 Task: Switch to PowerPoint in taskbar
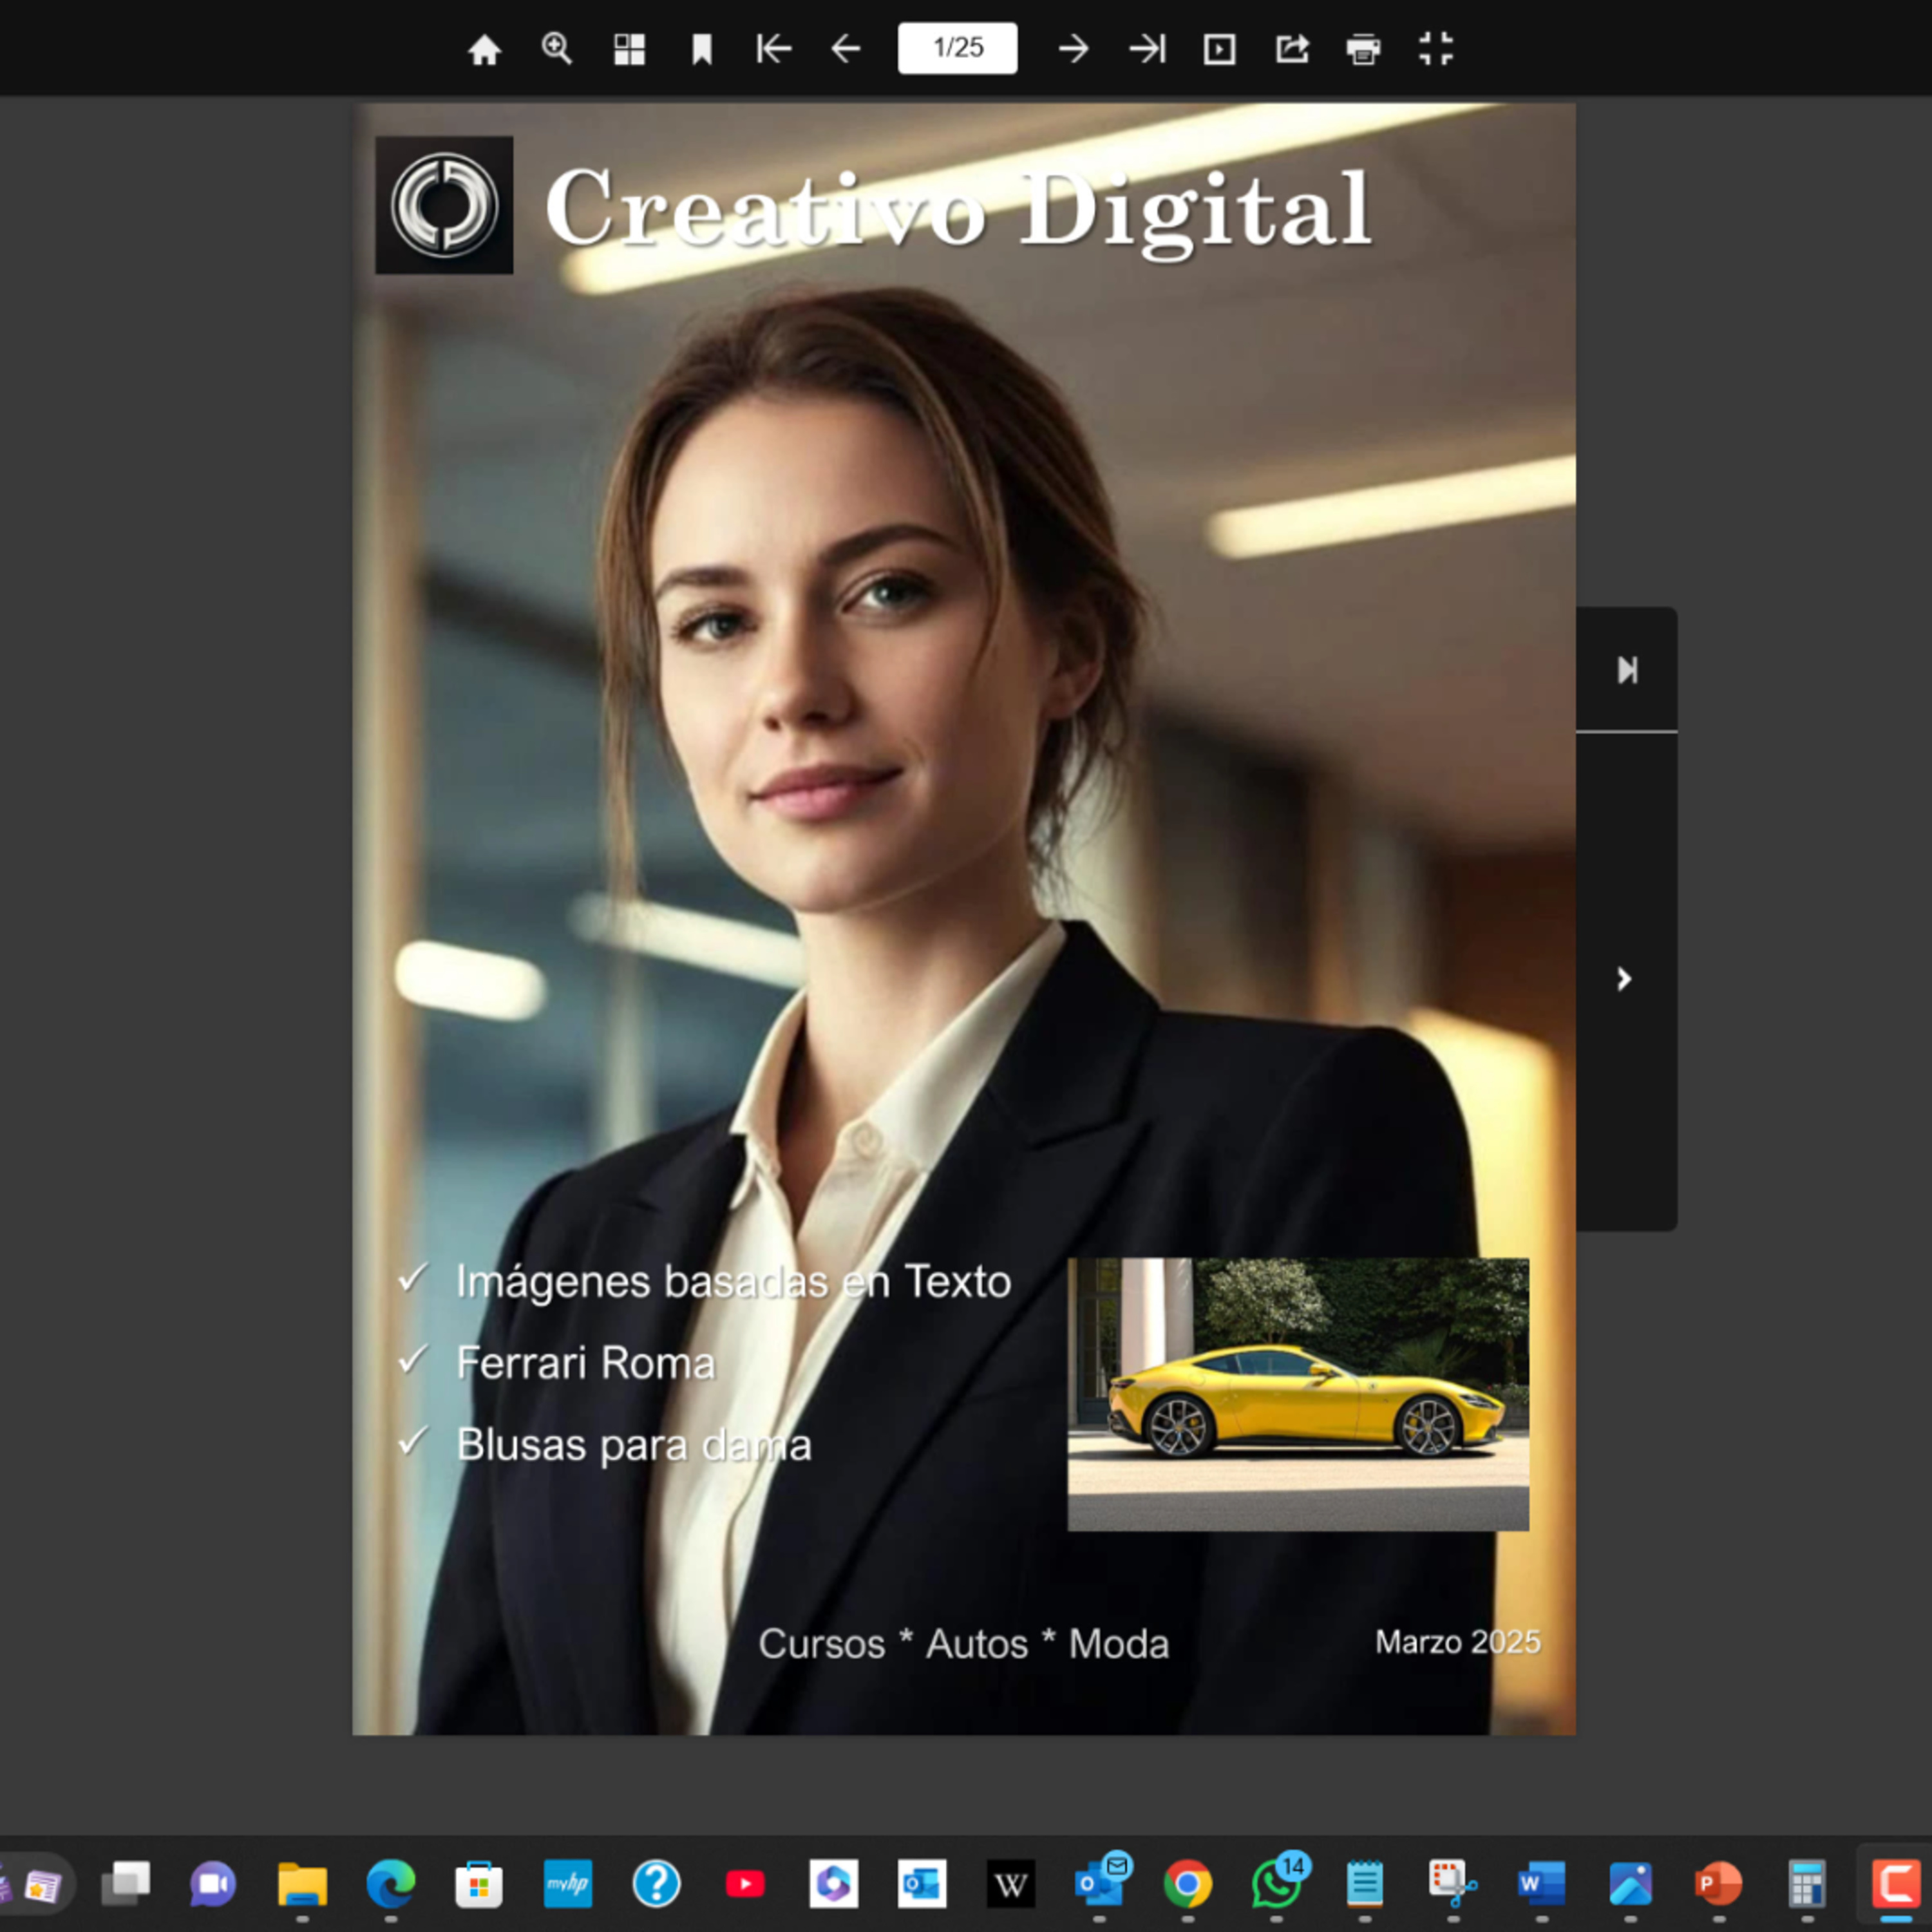point(1718,1884)
